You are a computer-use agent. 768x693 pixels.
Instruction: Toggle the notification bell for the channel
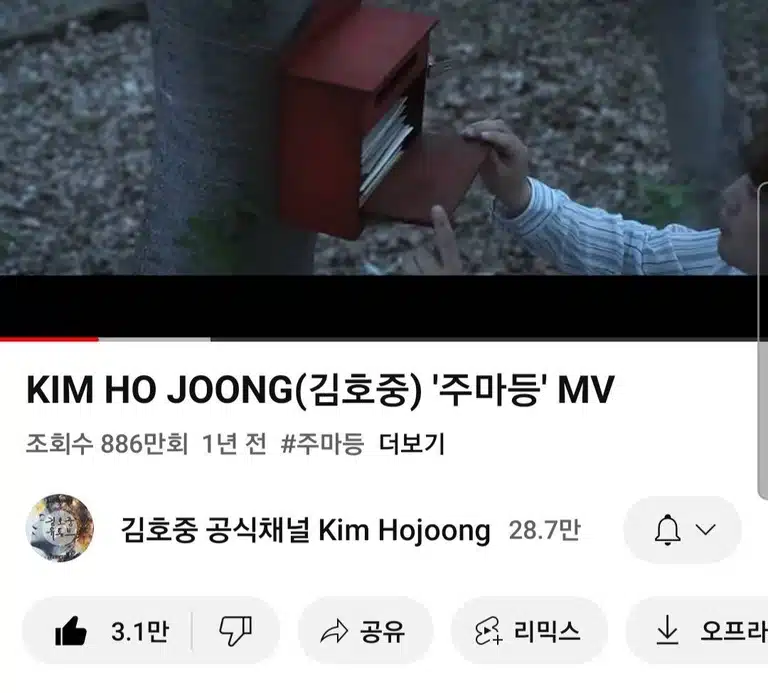[x=668, y=530]
